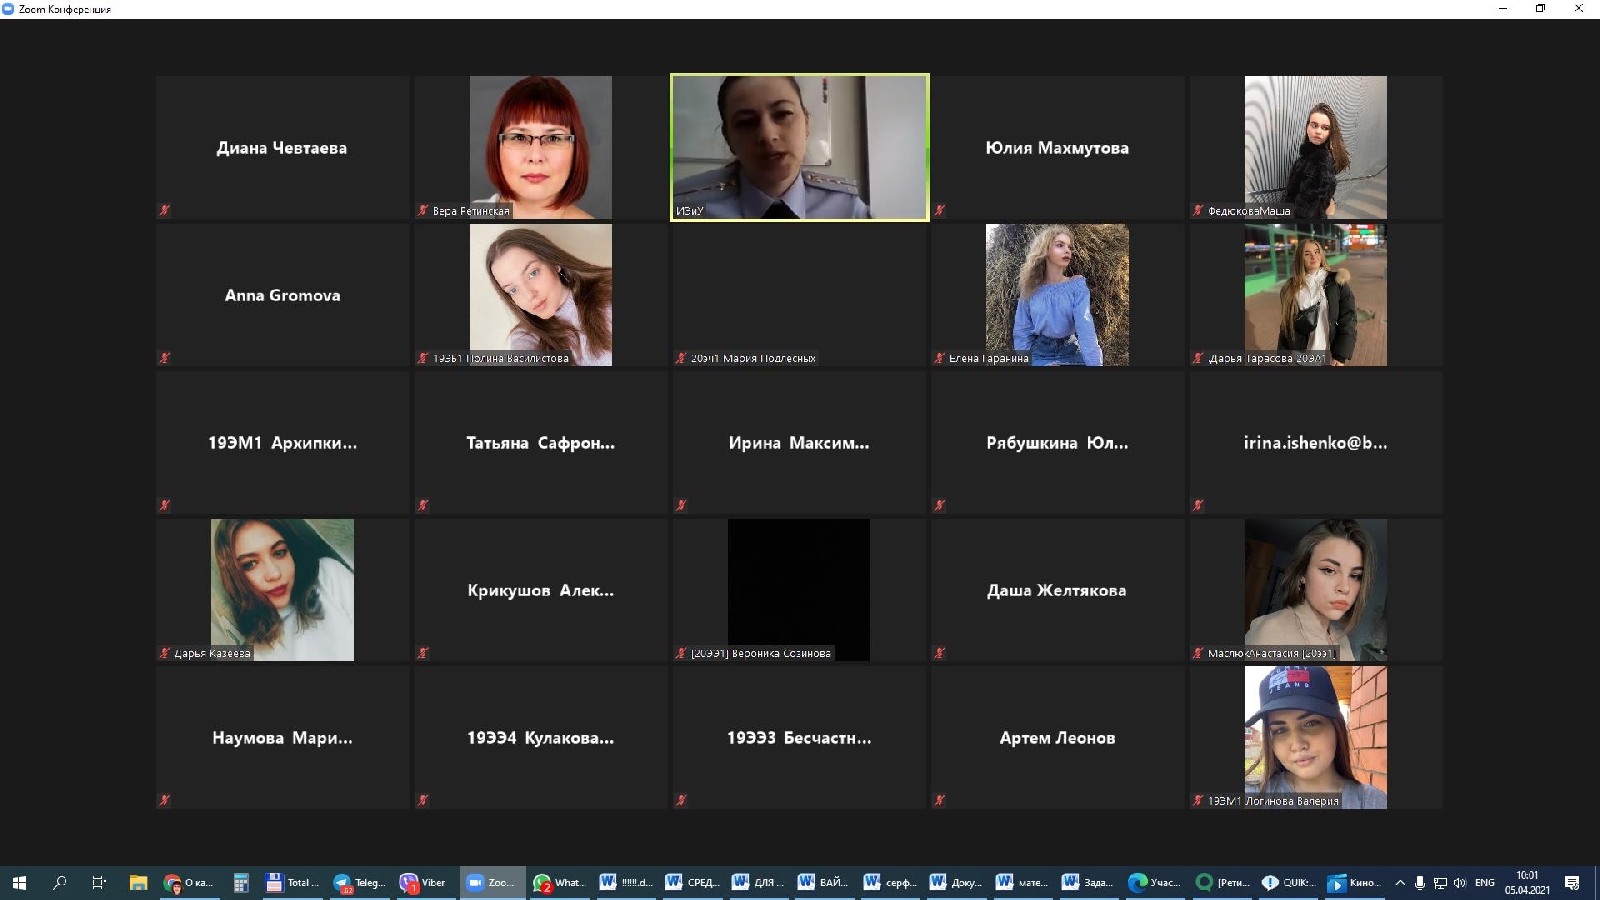Open Total Commander in the taskbar
Screen dimensions: 1600x900
[291, 882]
